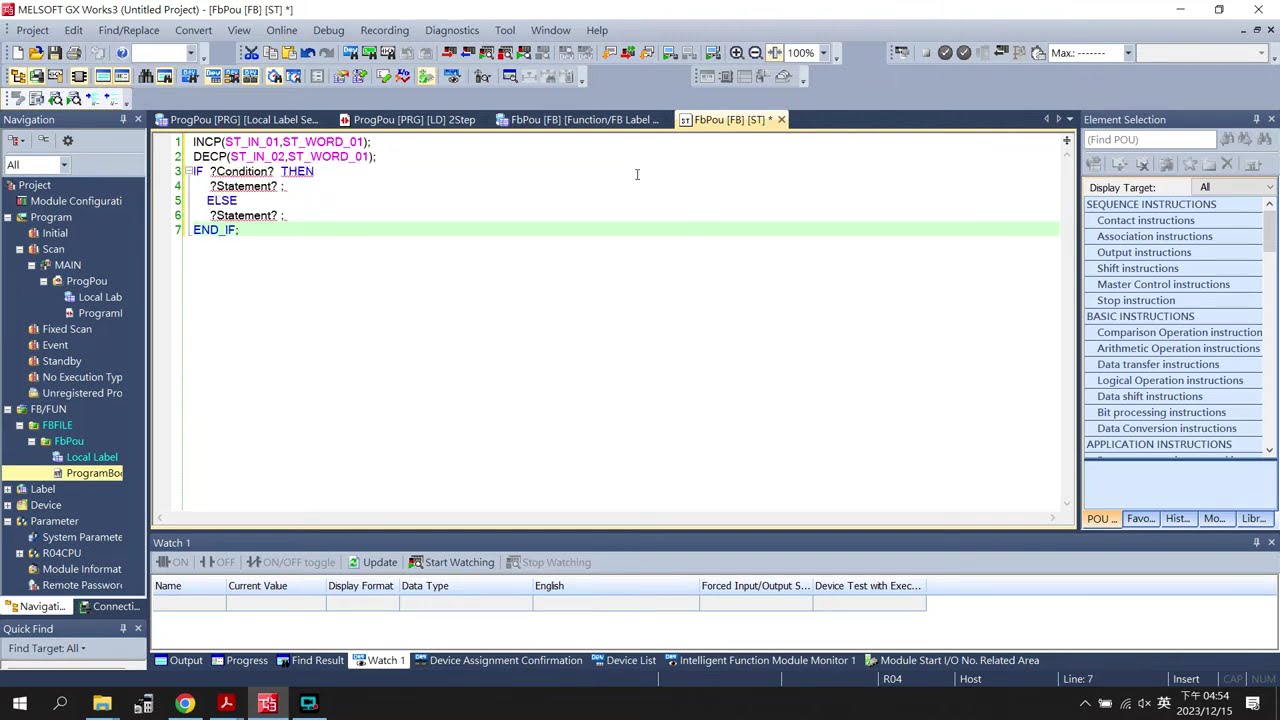
Task: Collapse the Scan tree node
Action: (20, 249)
